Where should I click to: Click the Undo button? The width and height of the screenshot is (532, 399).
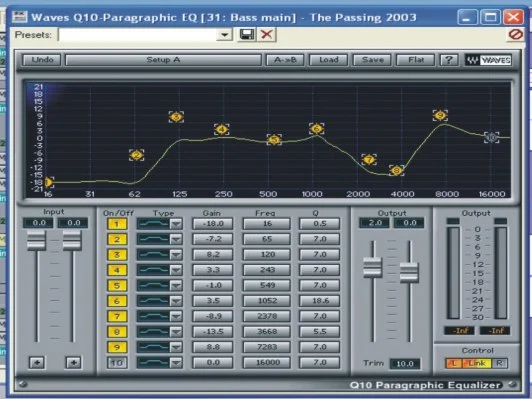click(42, 60)
